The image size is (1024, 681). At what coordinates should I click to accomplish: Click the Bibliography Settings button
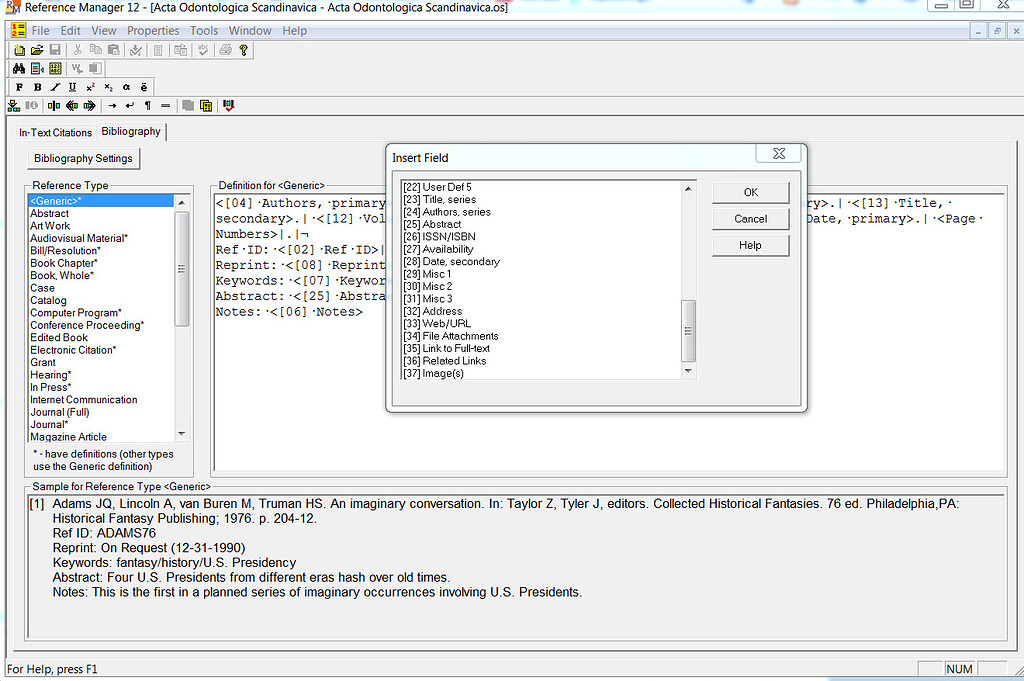[x=83, y=158]
